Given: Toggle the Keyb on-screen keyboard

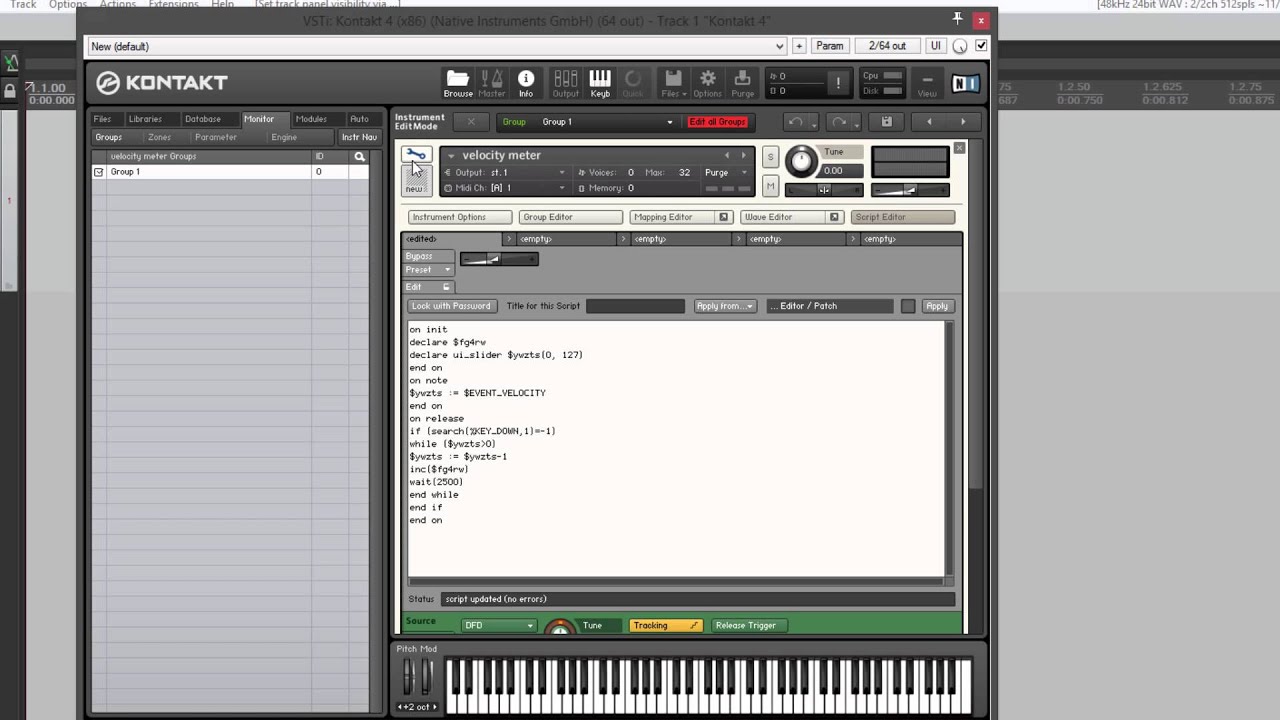Looking at the screenshot, I should coord(600,83).
